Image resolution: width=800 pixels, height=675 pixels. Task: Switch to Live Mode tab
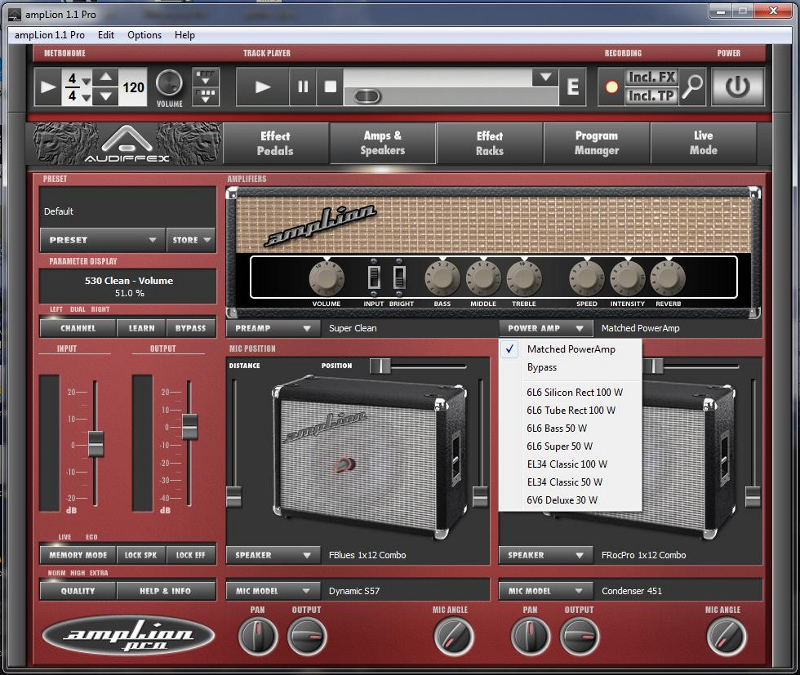[x=704, y=143]
